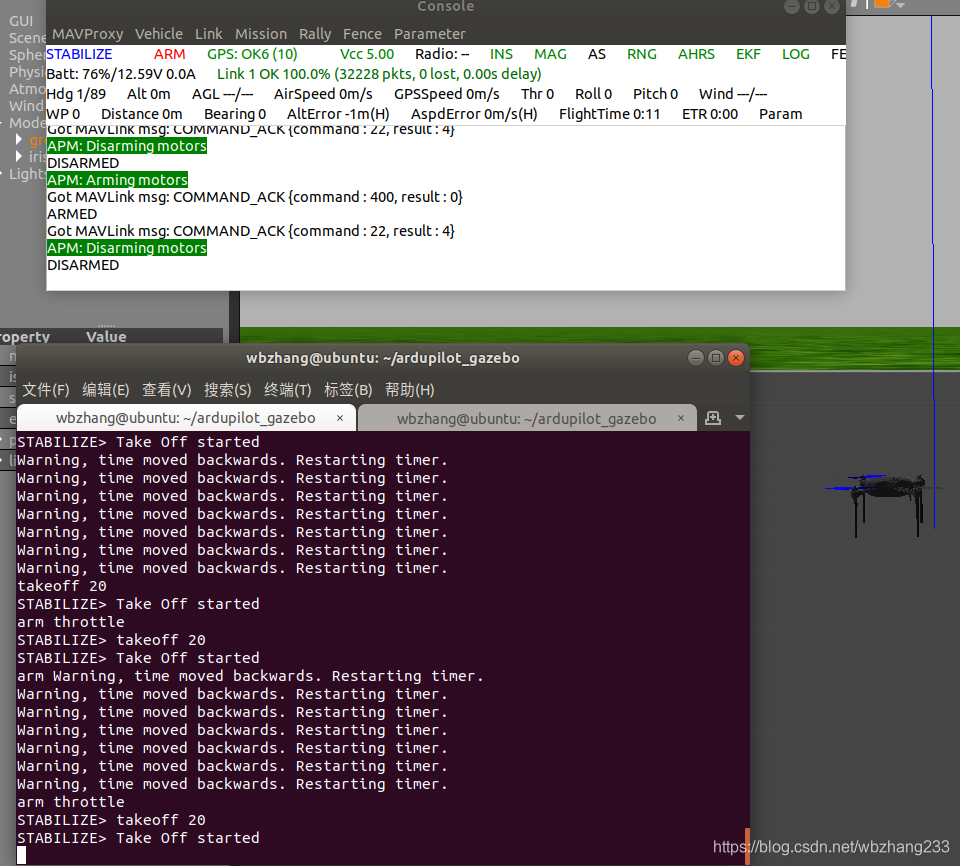
Task: Click the APM: Arming motors message
Action: coord(118,180)
